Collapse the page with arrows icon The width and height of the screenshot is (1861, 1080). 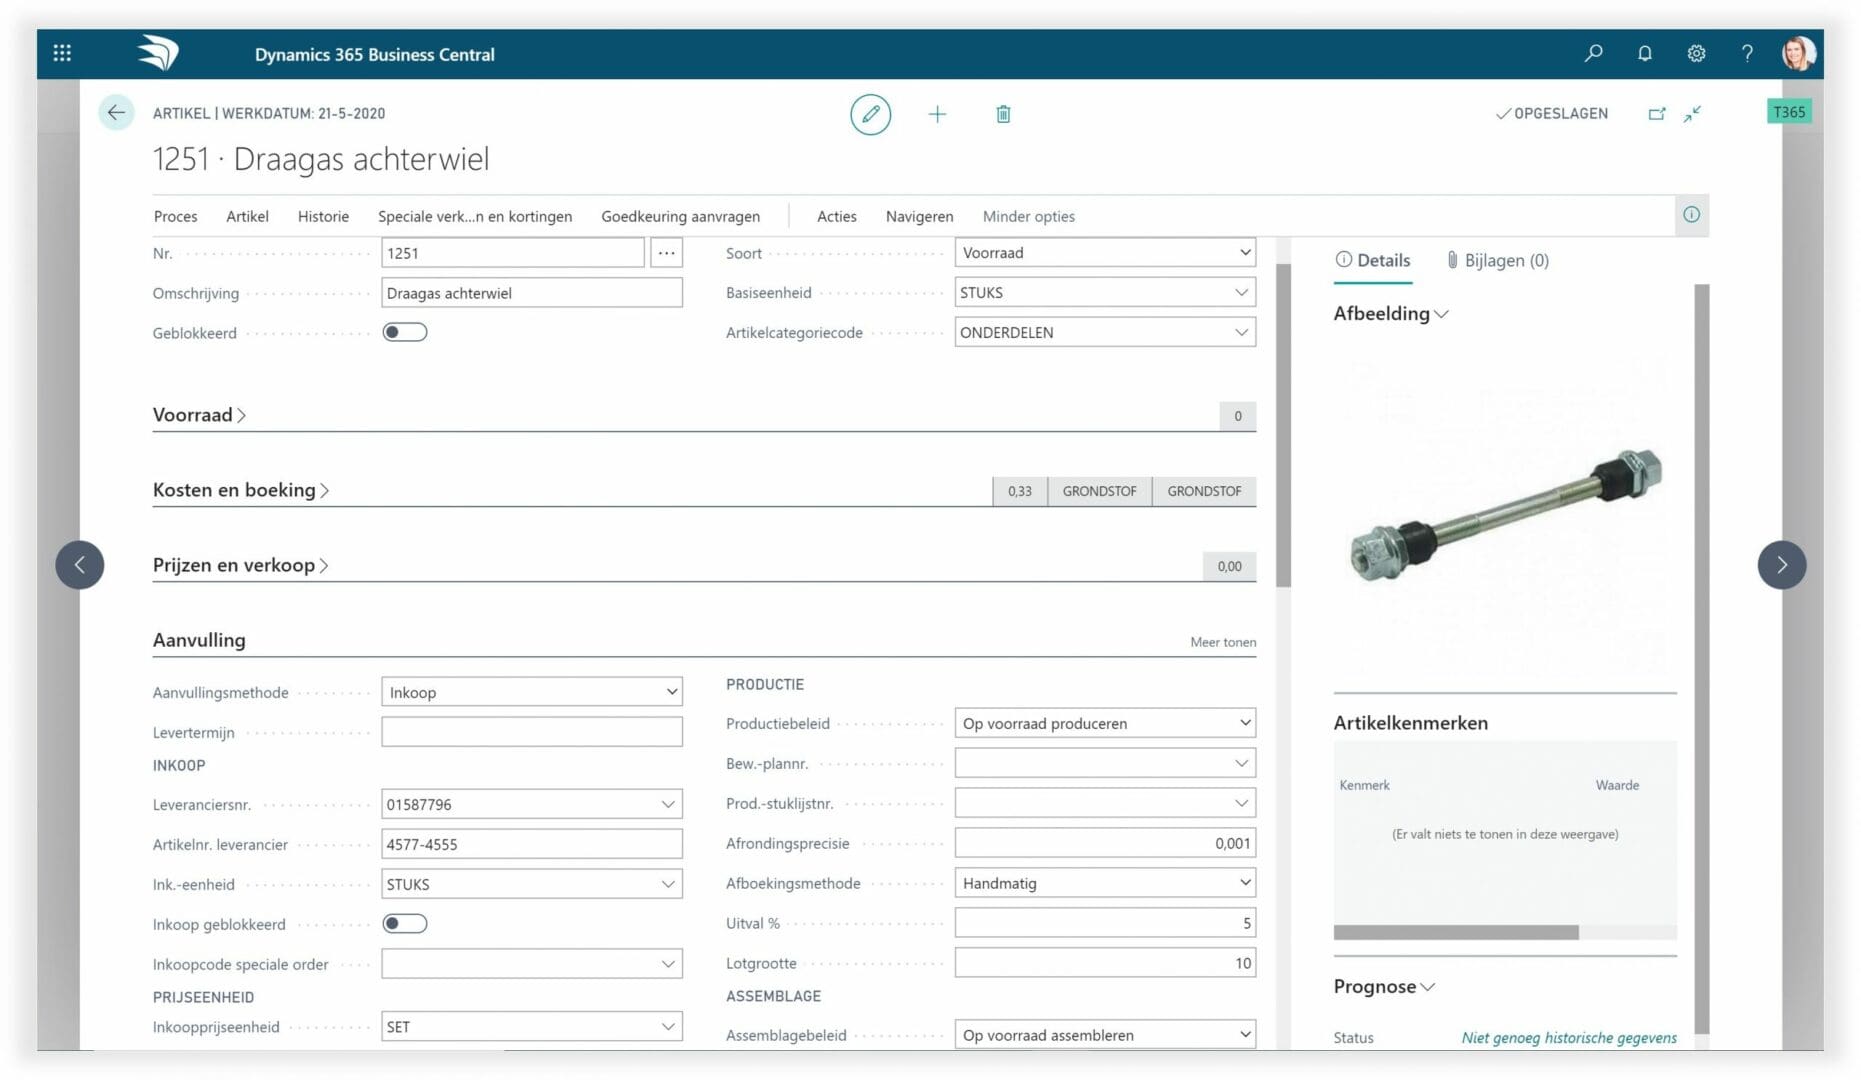coord(1692,114)
